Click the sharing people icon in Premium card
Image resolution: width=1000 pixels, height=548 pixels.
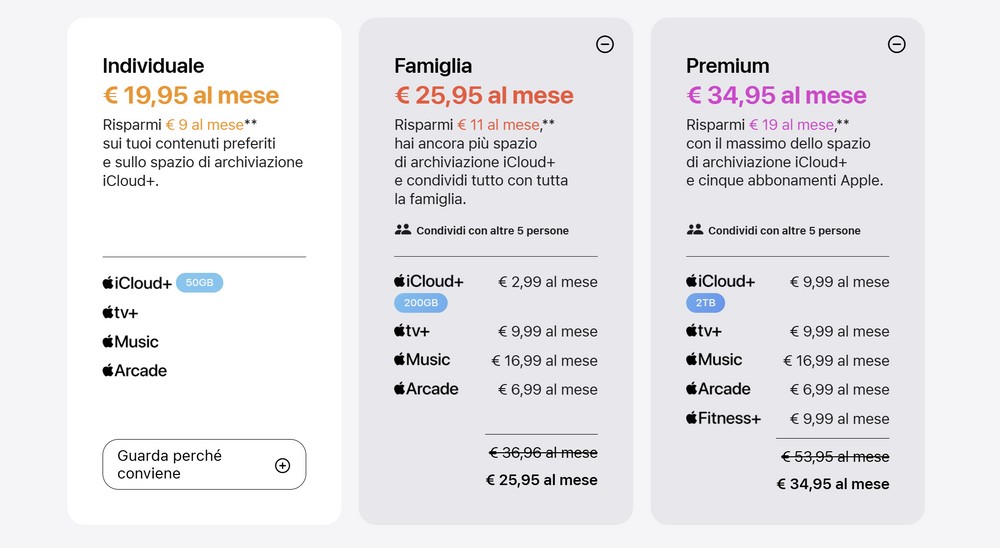[695, 230]
